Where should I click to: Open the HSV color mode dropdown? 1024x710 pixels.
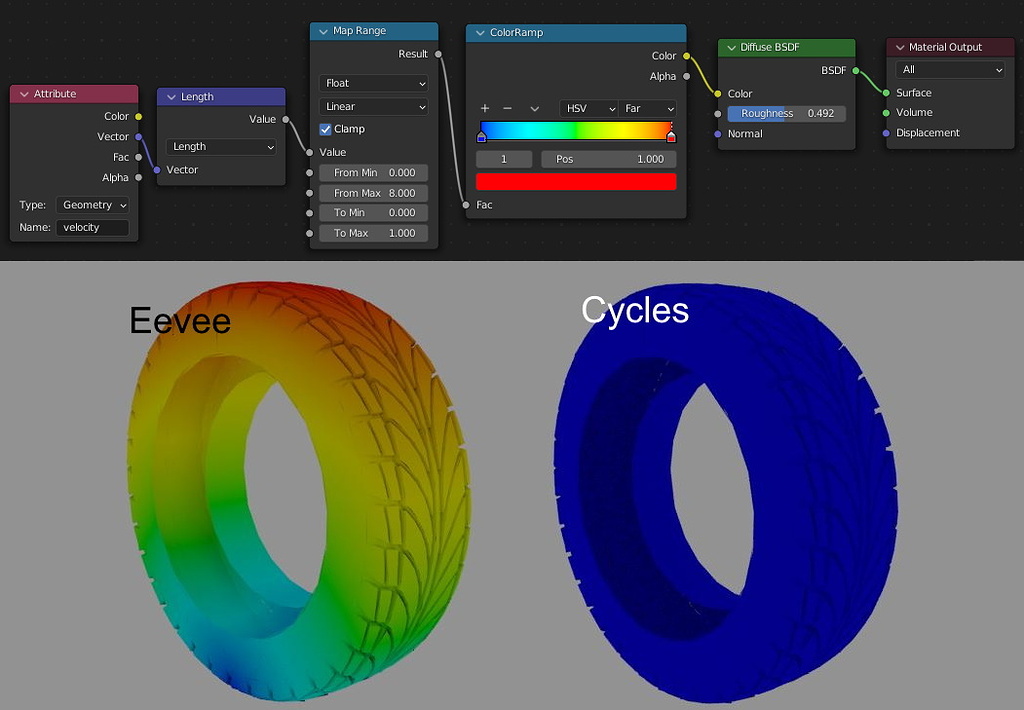tap(588, 108)
